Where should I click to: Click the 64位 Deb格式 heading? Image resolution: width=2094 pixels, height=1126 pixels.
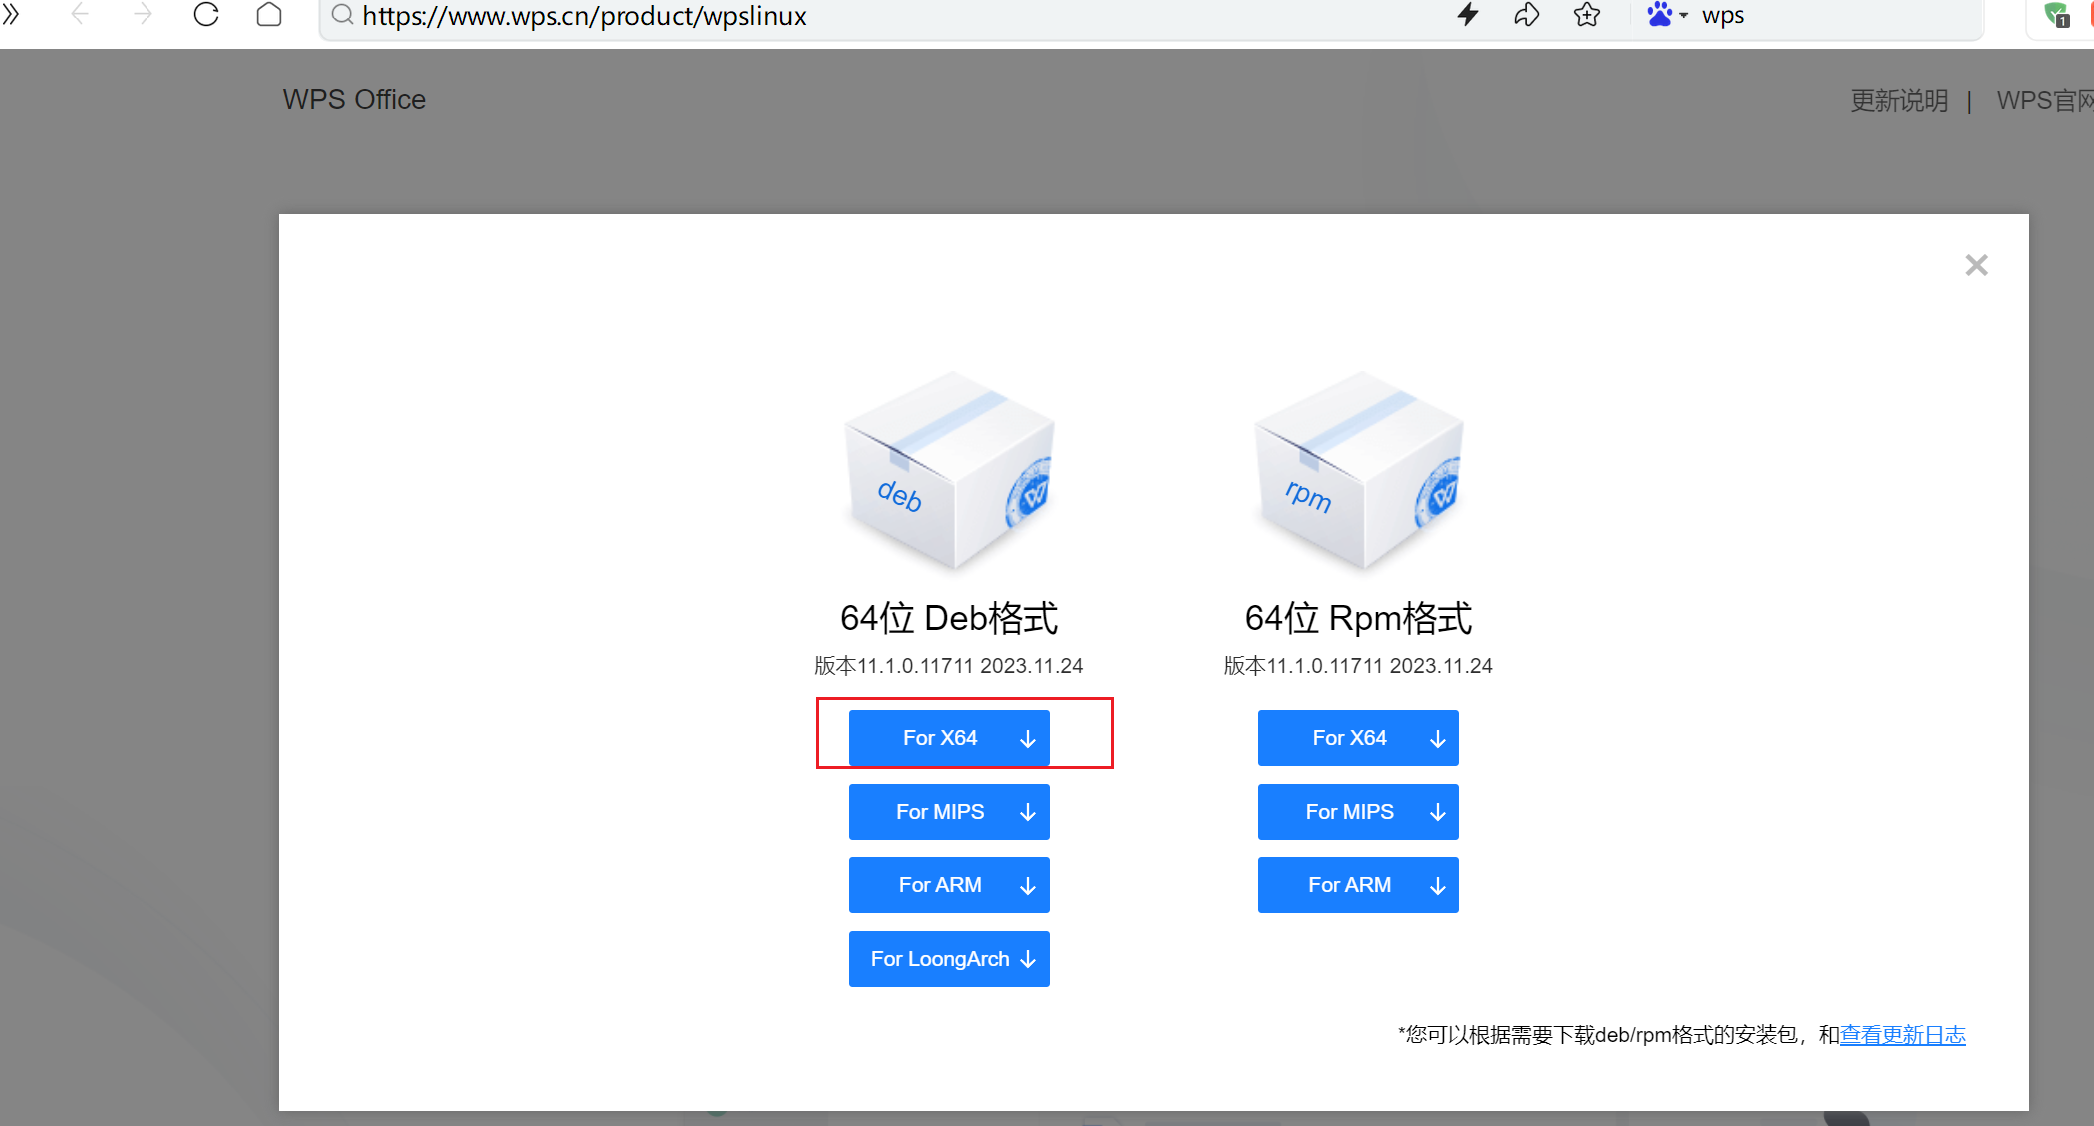[949, 618]
